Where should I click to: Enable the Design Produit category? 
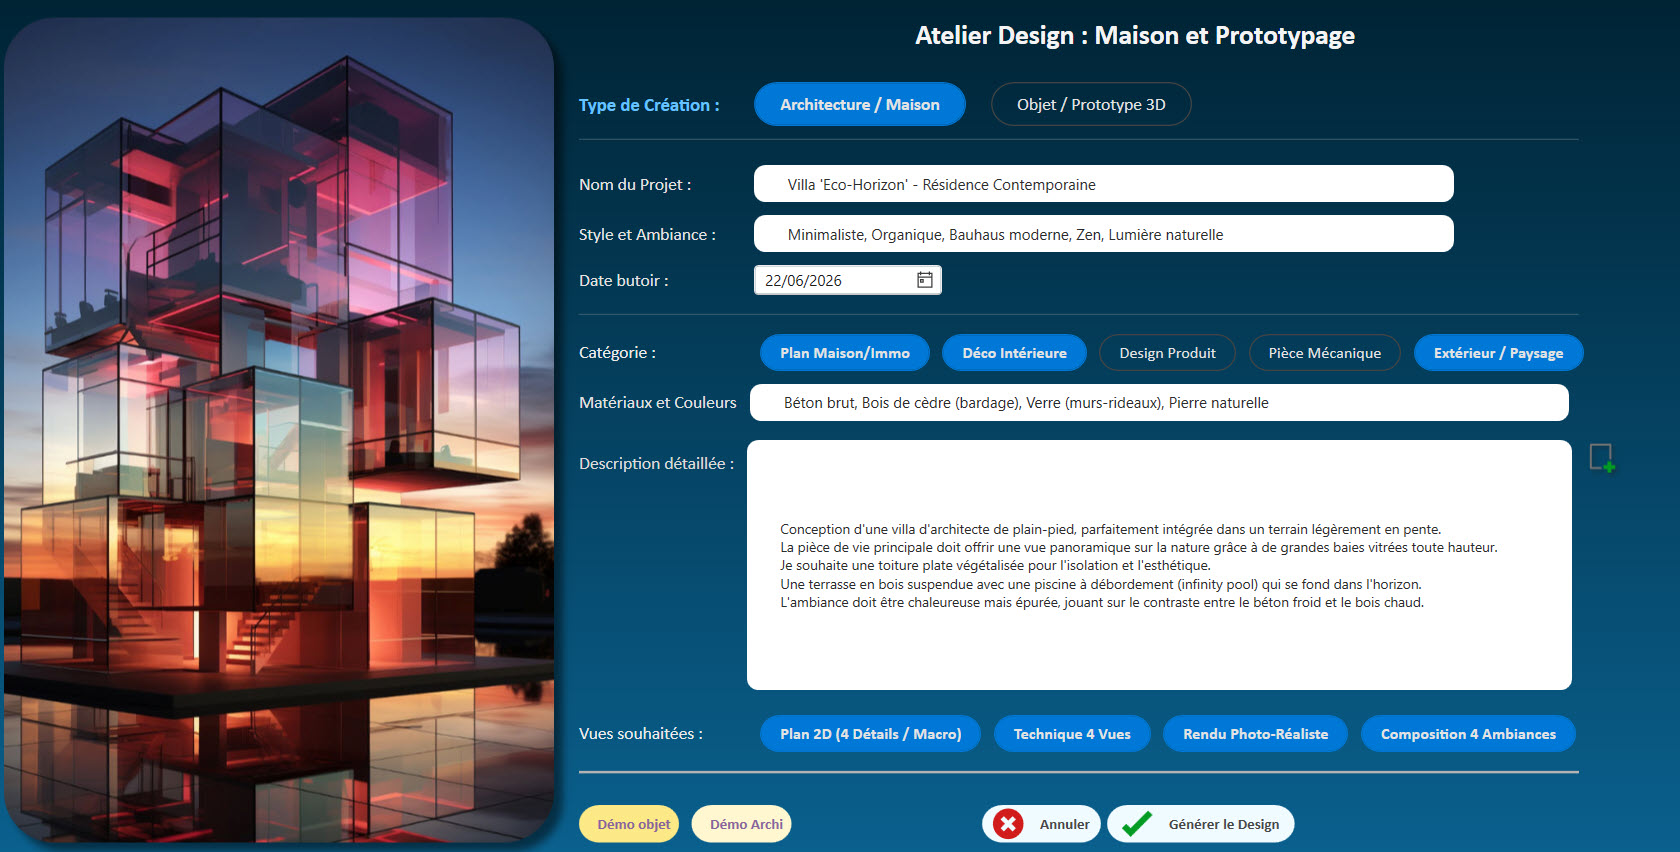pyautogui.click(x=1167, y=353)
